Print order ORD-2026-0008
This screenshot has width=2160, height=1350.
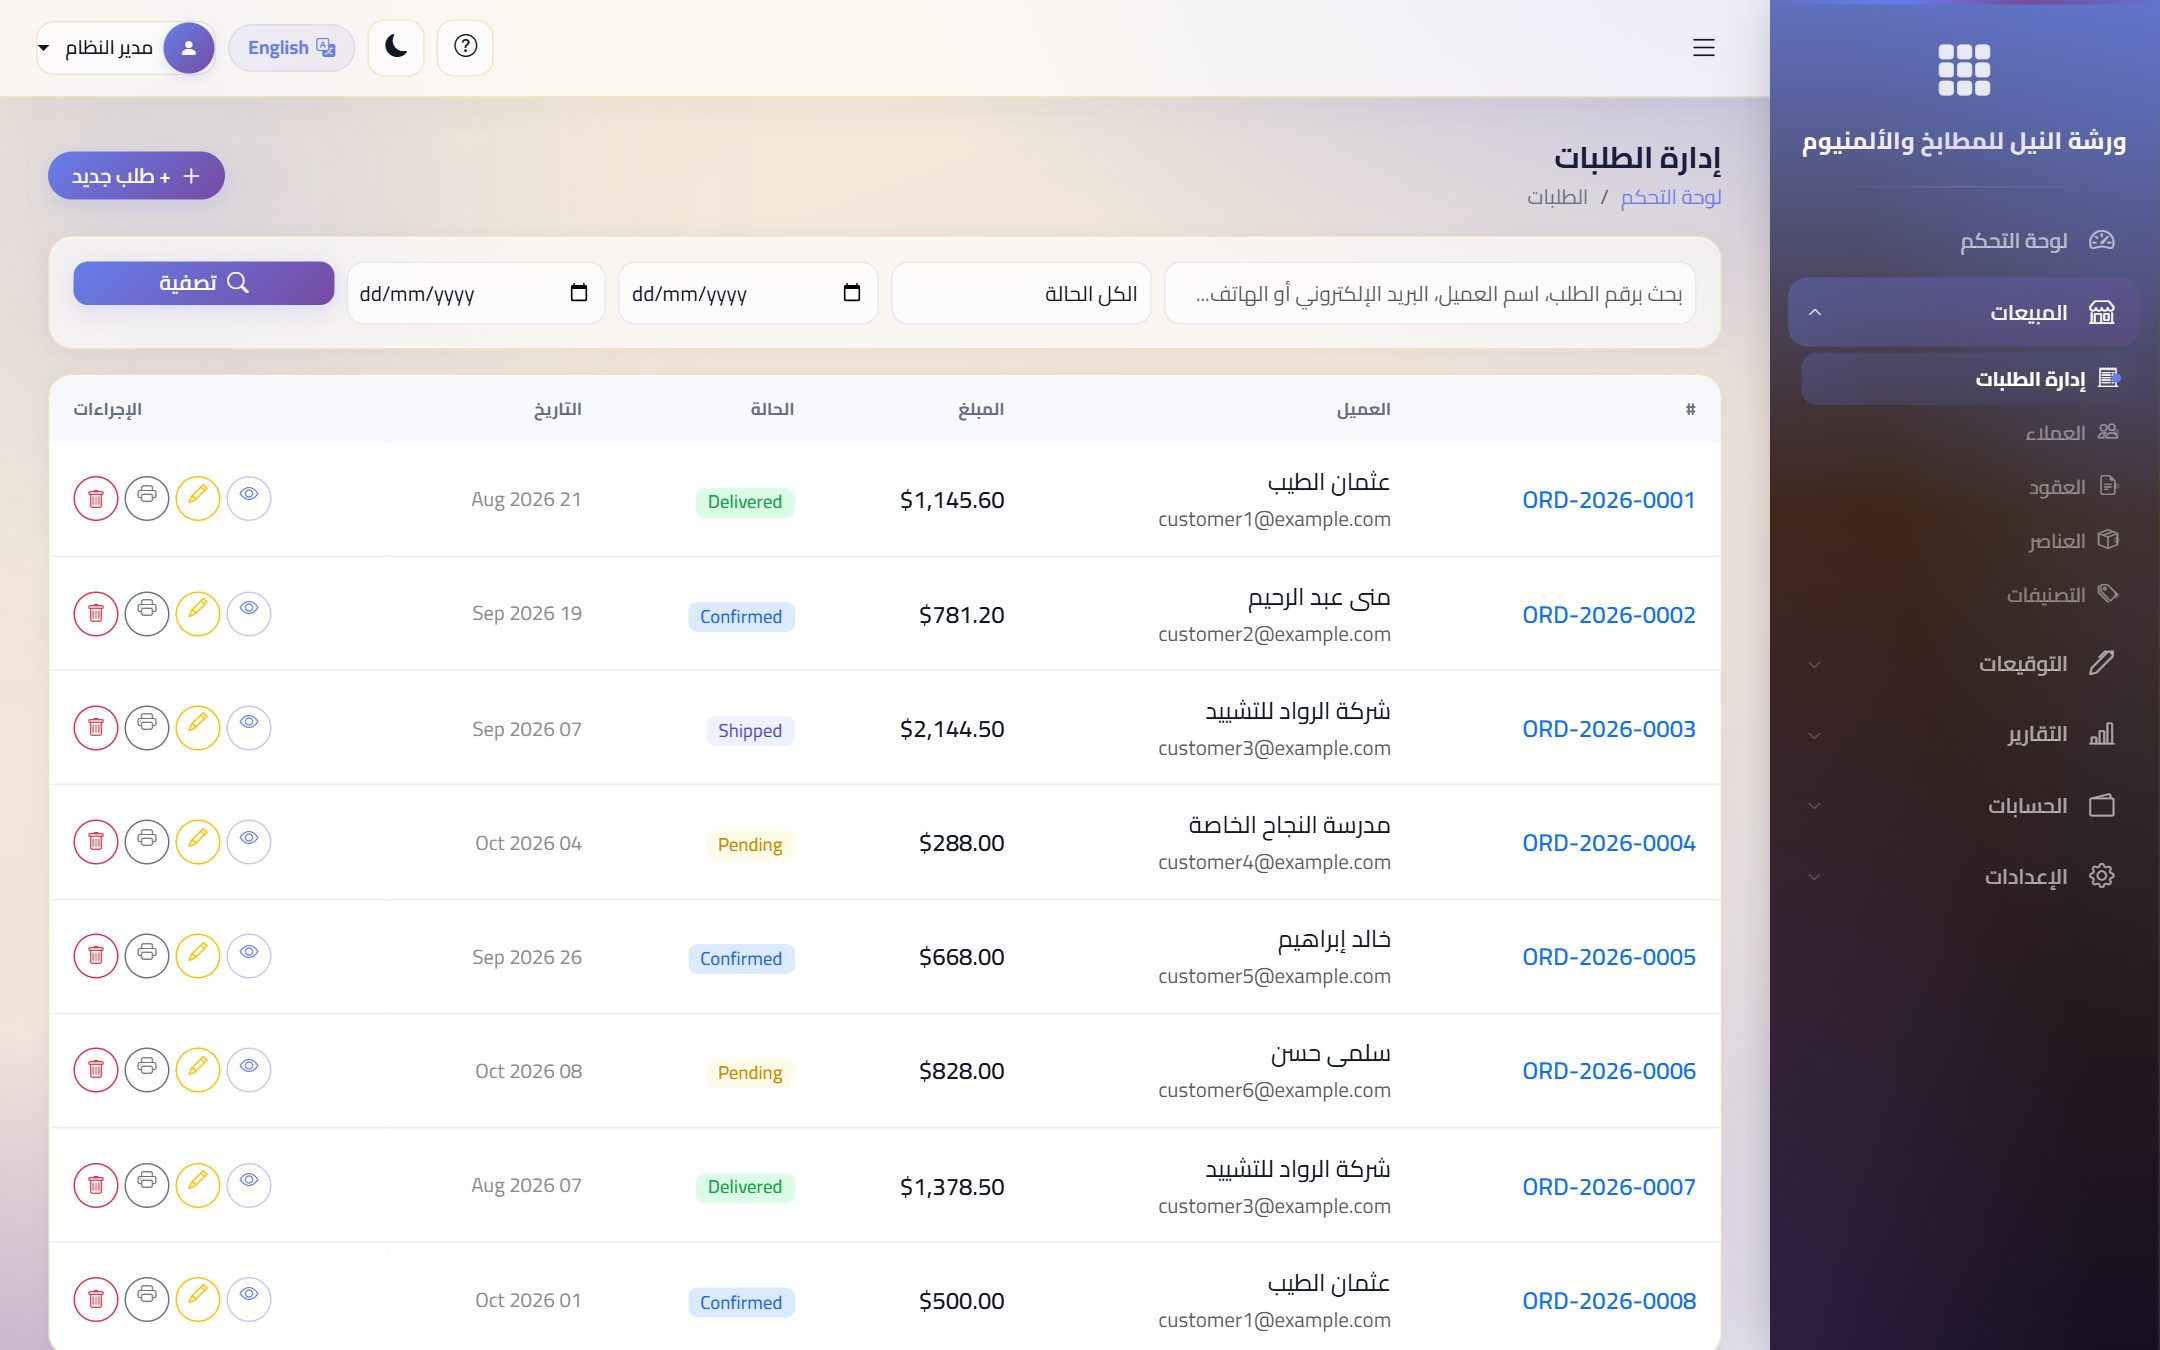[x=147, y=1299]
